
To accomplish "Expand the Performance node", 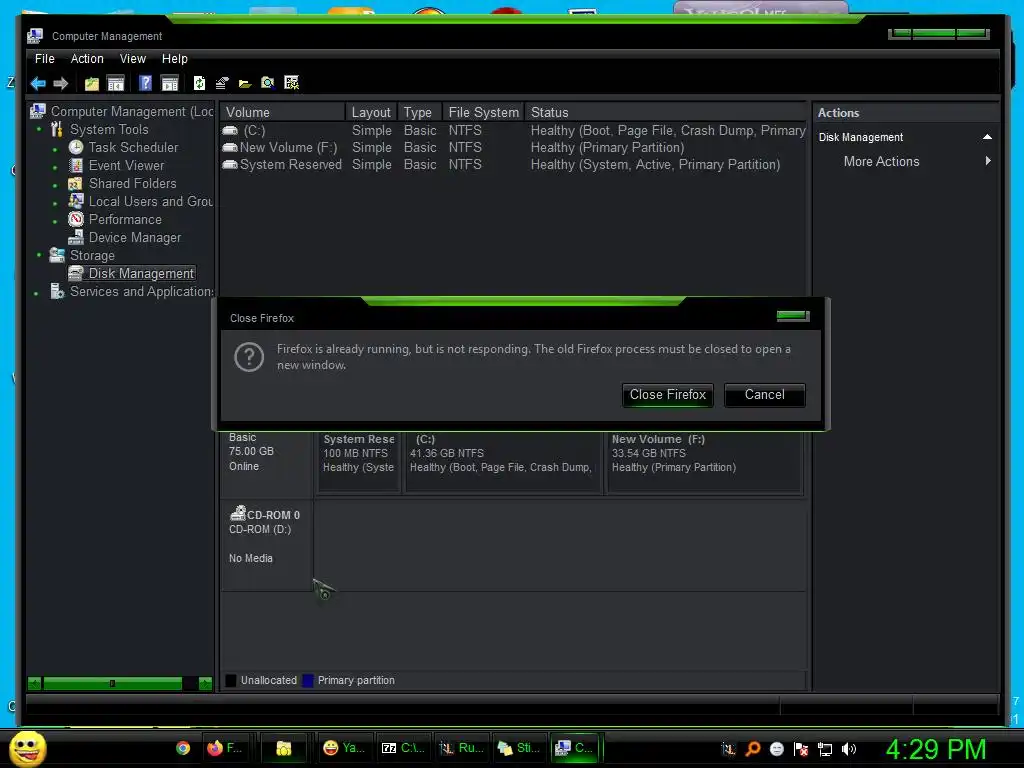I will pos(55,221).
